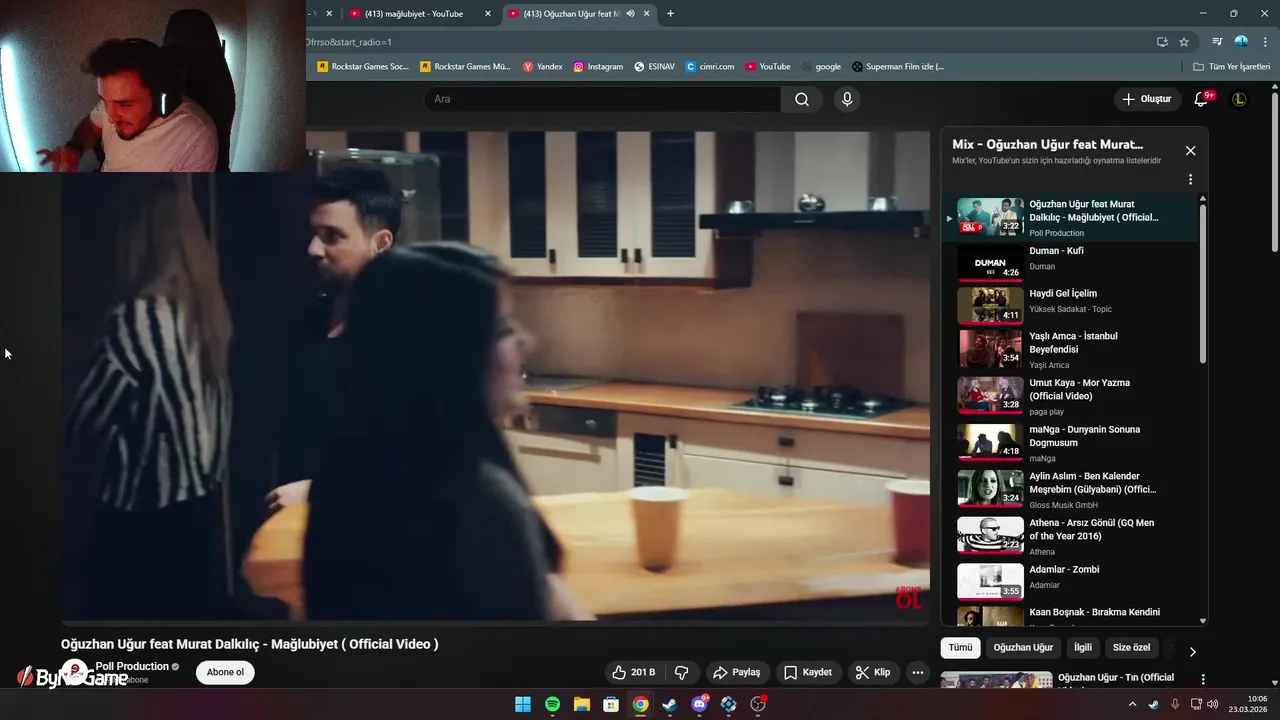The height and width of the screenshot is (720, 1280).
Task: Open Mix playlist options three-dot menu
Action: (x=1190, y=180)
